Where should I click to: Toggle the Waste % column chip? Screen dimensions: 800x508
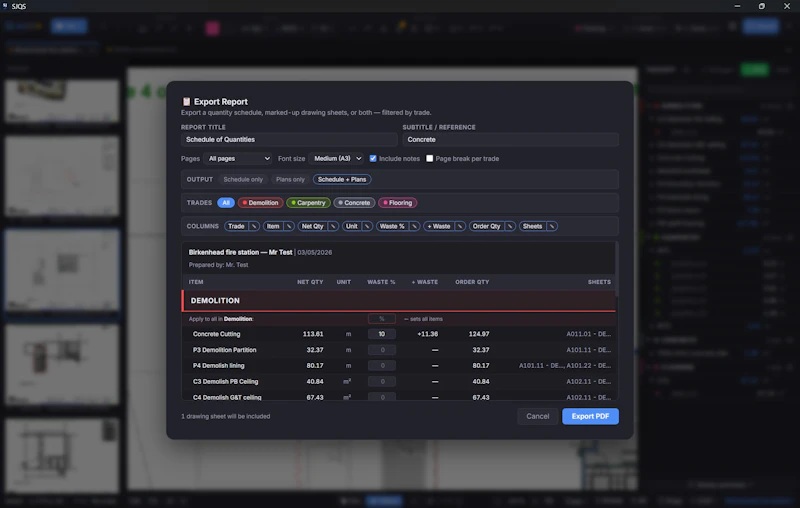(392, 226)
